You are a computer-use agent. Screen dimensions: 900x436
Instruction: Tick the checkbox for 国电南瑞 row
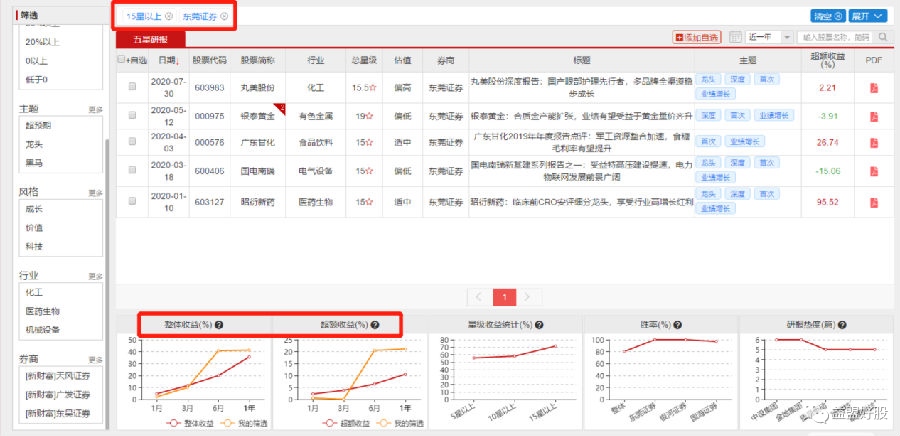coord(132,172)
